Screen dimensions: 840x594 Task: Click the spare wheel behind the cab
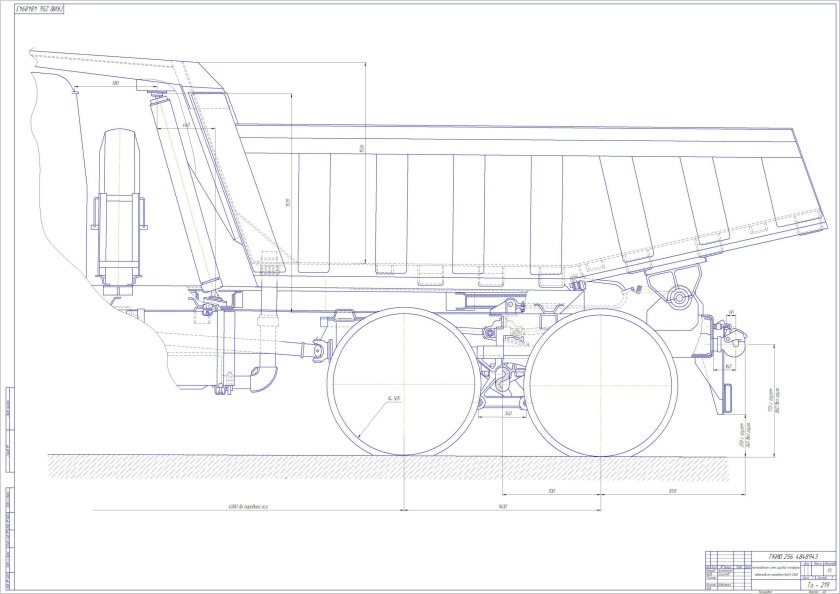tap(119, 205)
